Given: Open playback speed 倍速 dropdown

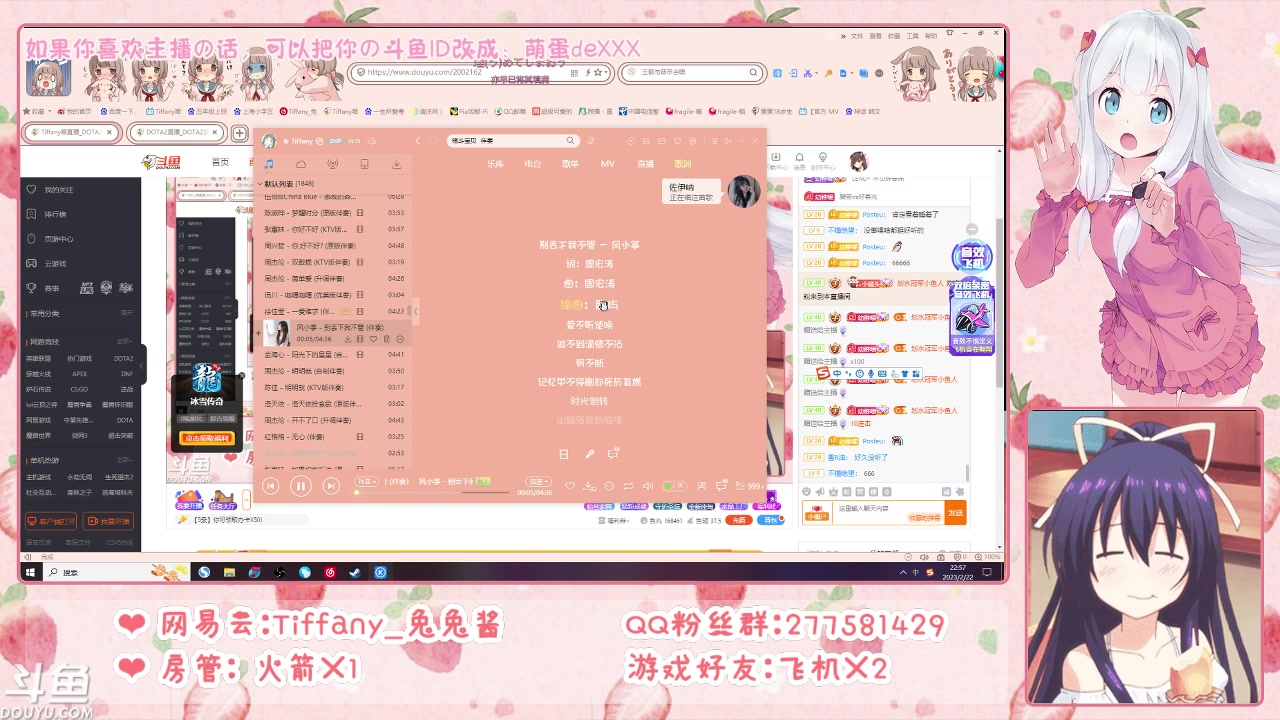Looking at the screenshot, I should point(538,481).
